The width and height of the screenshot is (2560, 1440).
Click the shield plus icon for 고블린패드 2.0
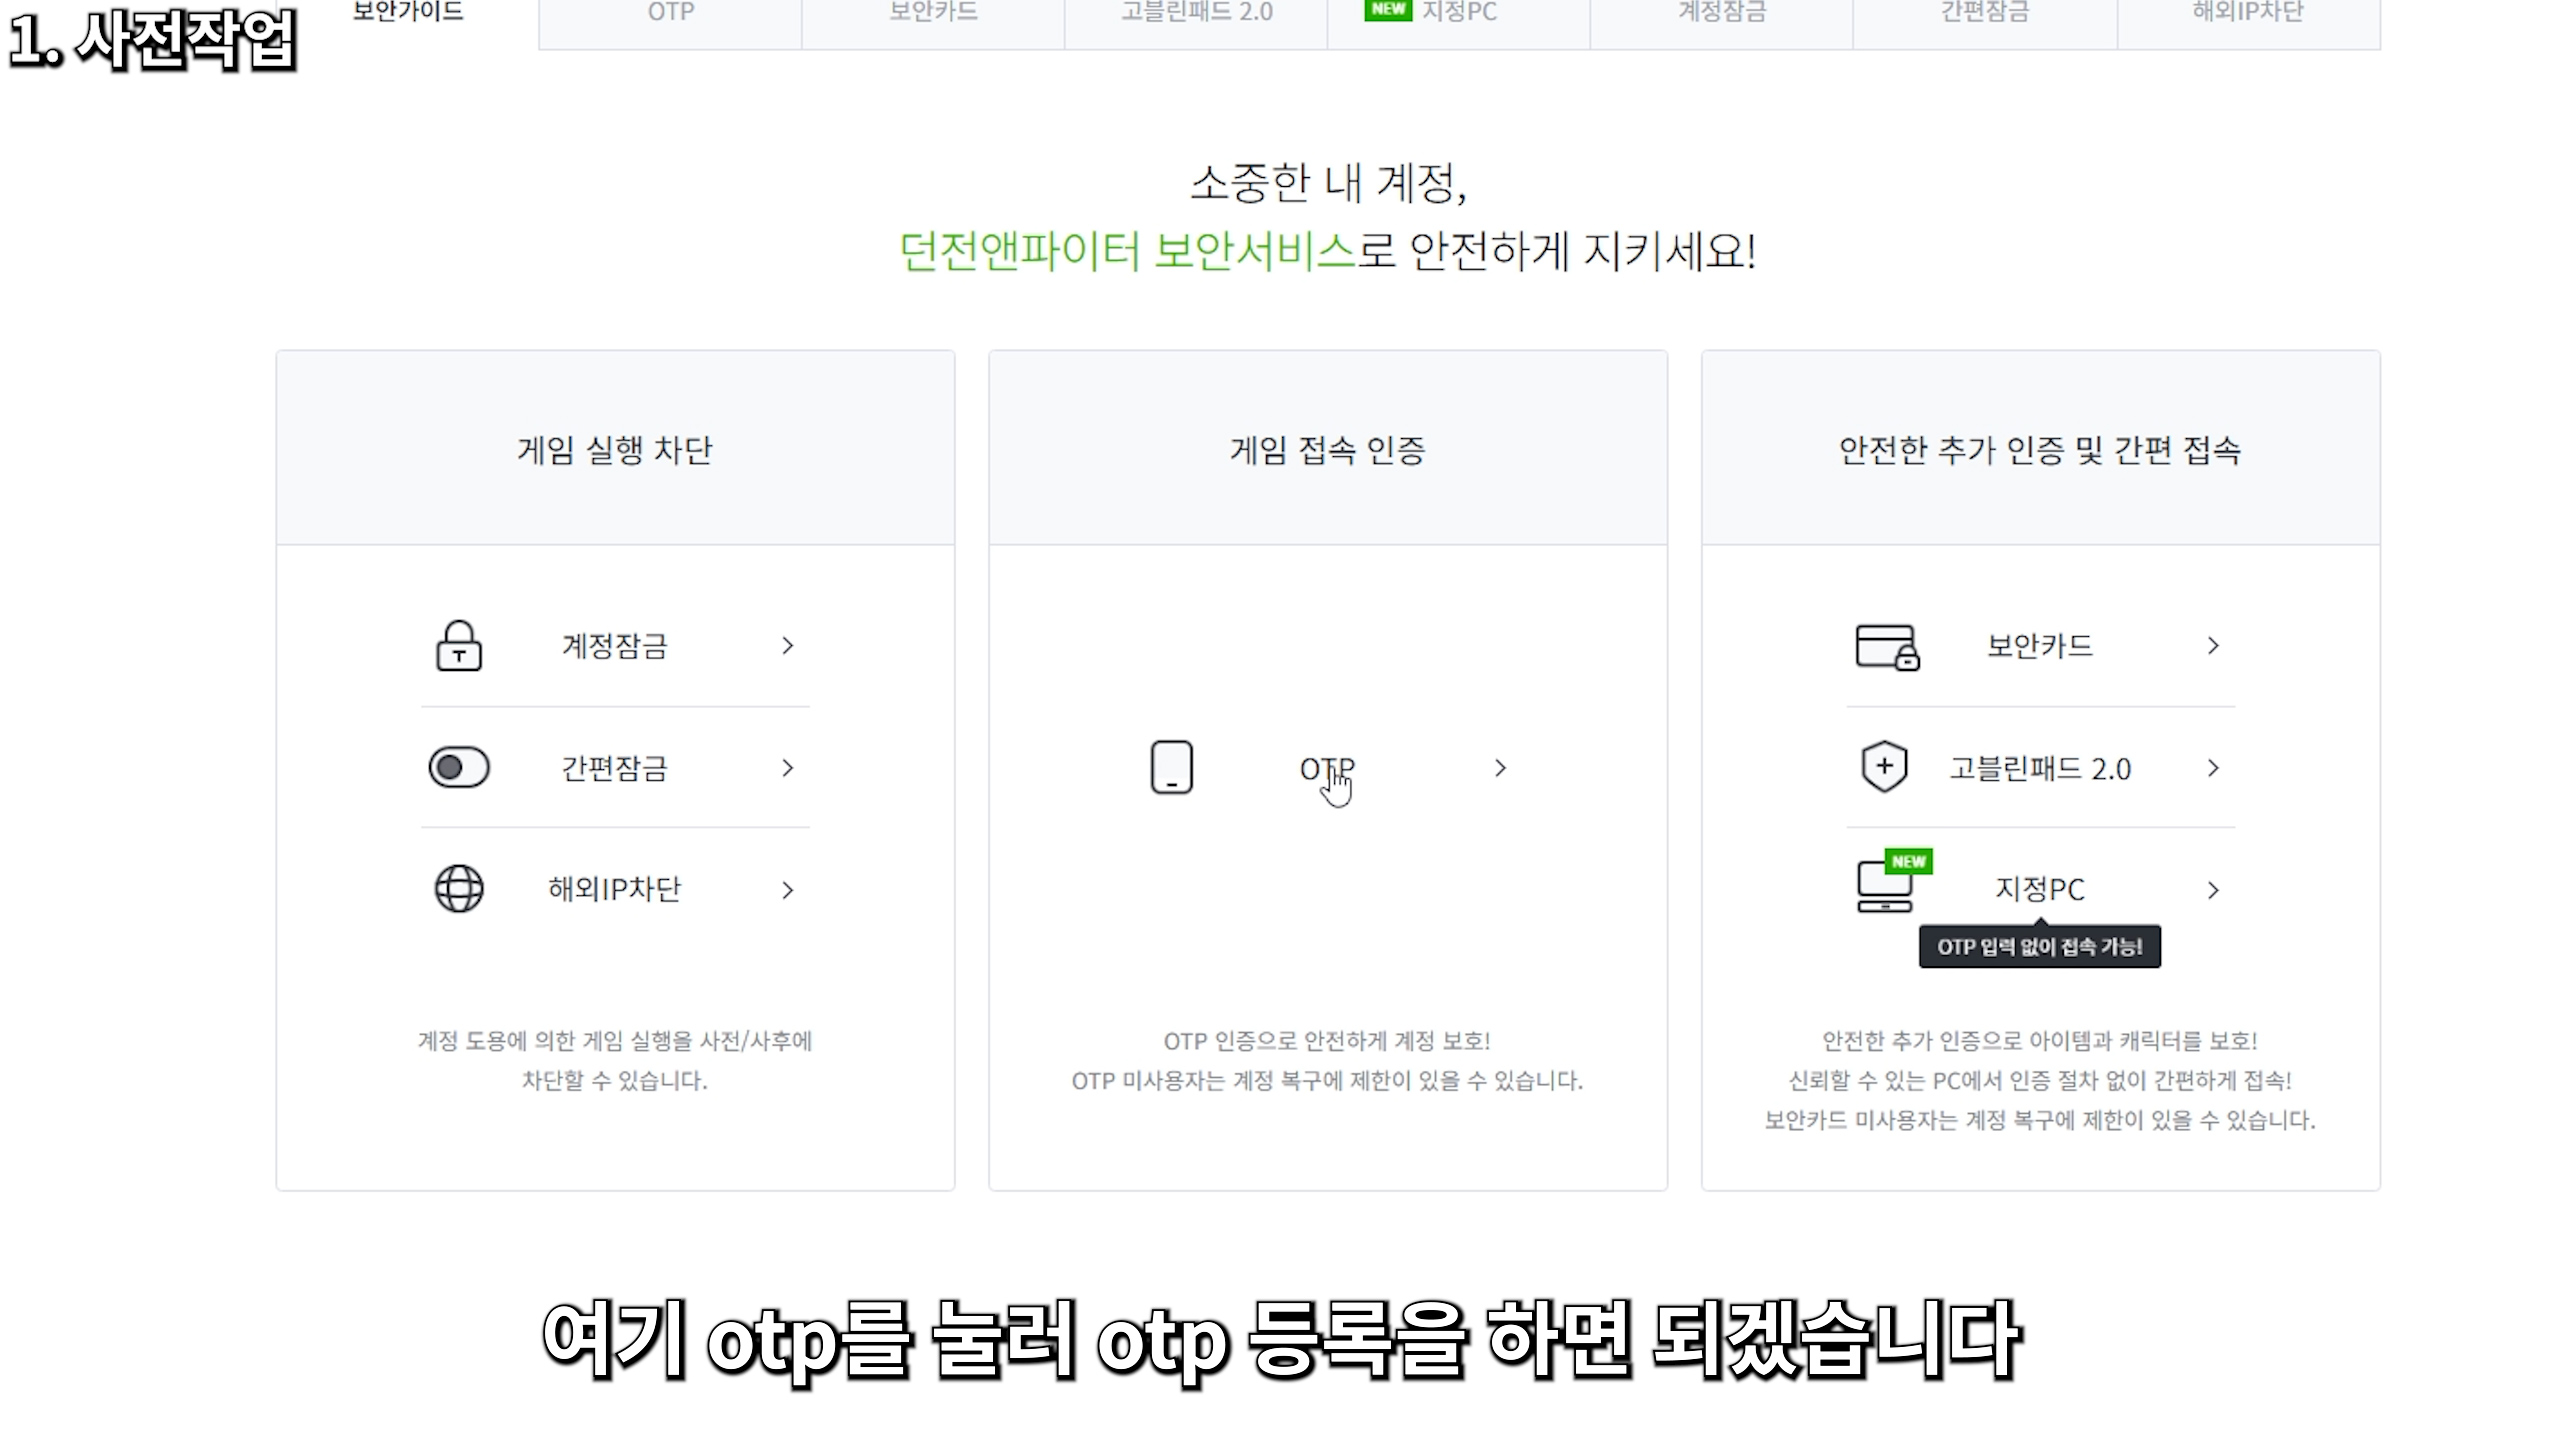tap(1884, 767)
